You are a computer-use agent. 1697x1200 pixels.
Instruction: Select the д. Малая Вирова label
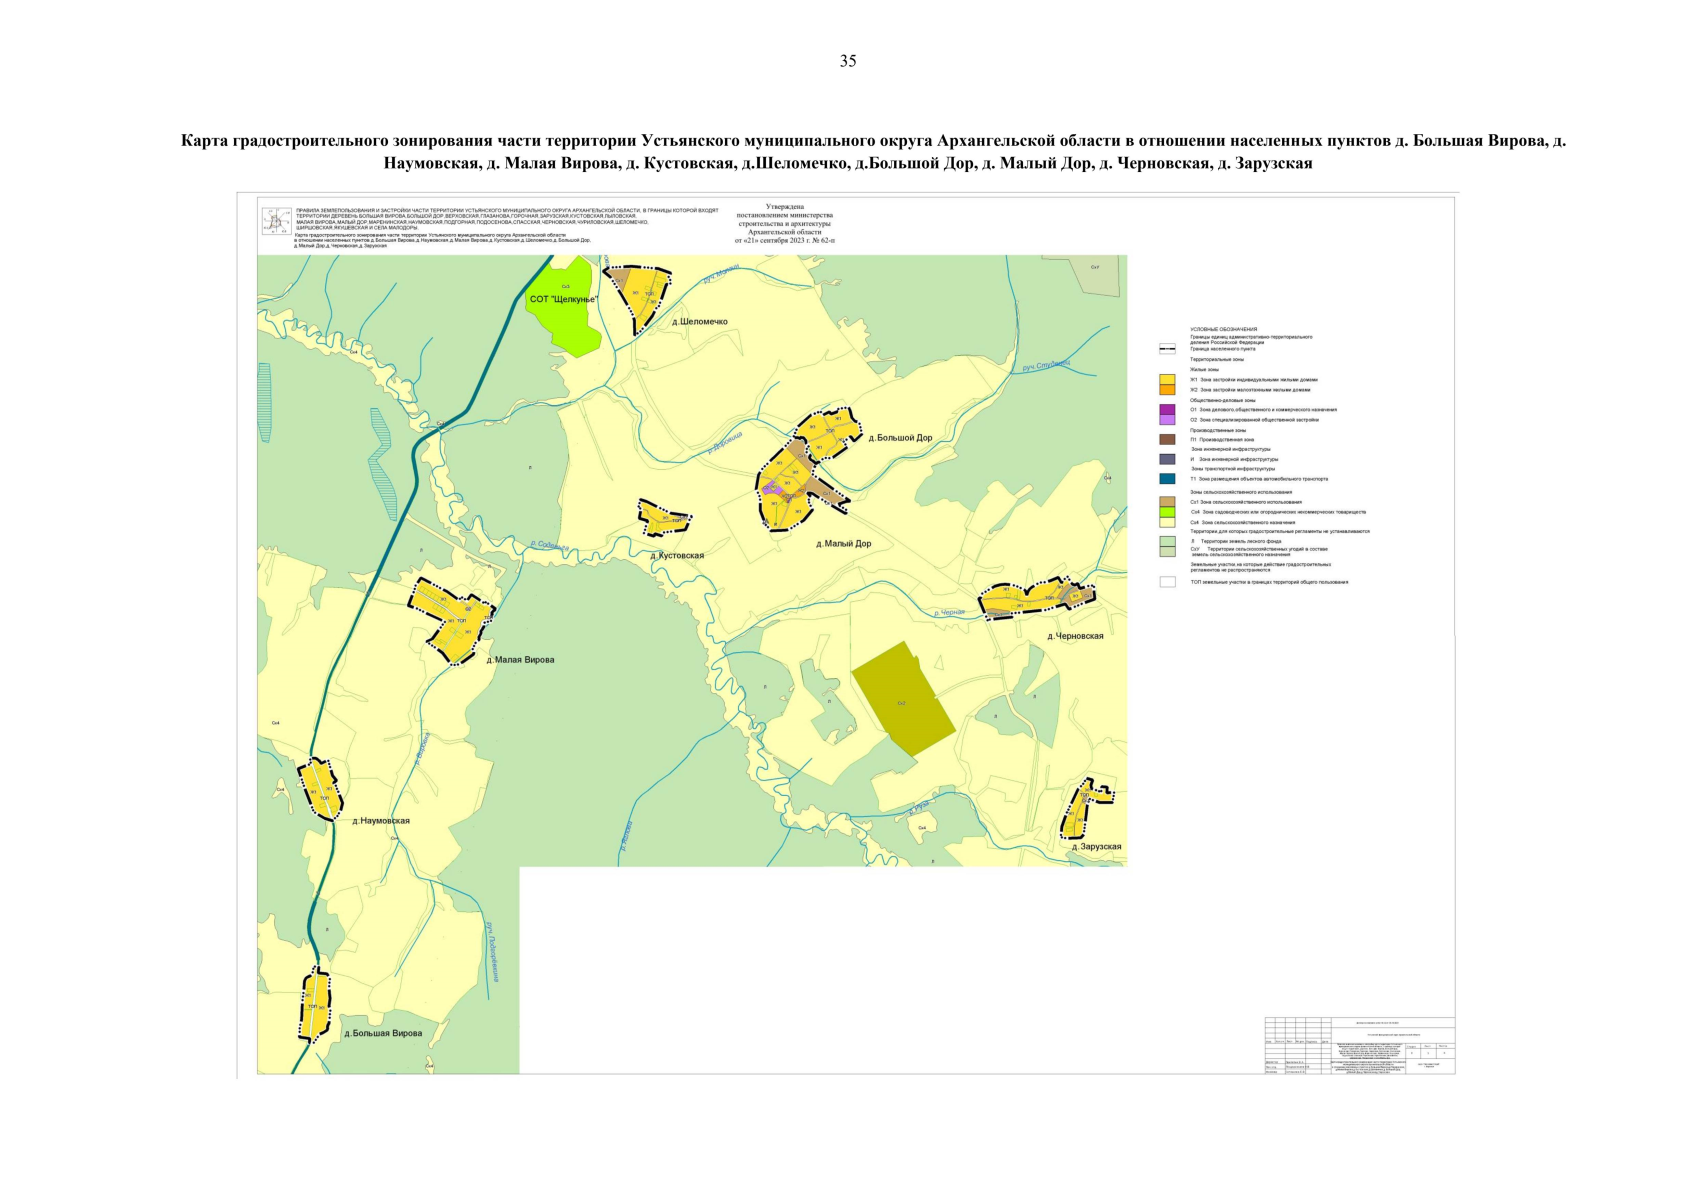[x=520, y=660]
